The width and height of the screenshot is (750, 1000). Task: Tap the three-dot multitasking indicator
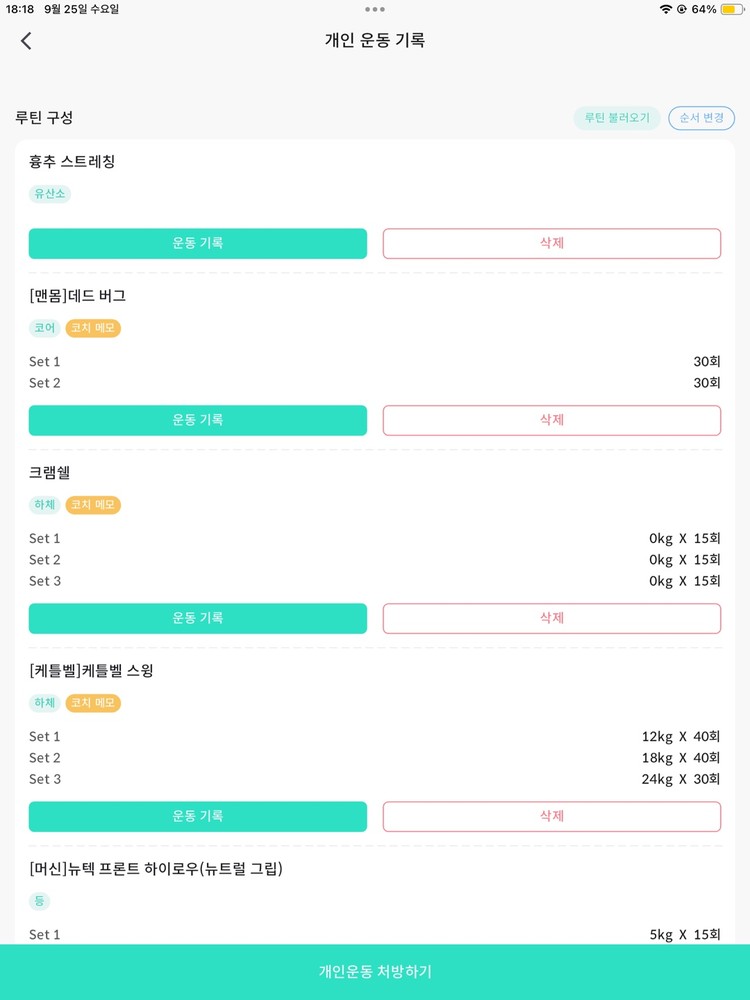pos(375,9)
